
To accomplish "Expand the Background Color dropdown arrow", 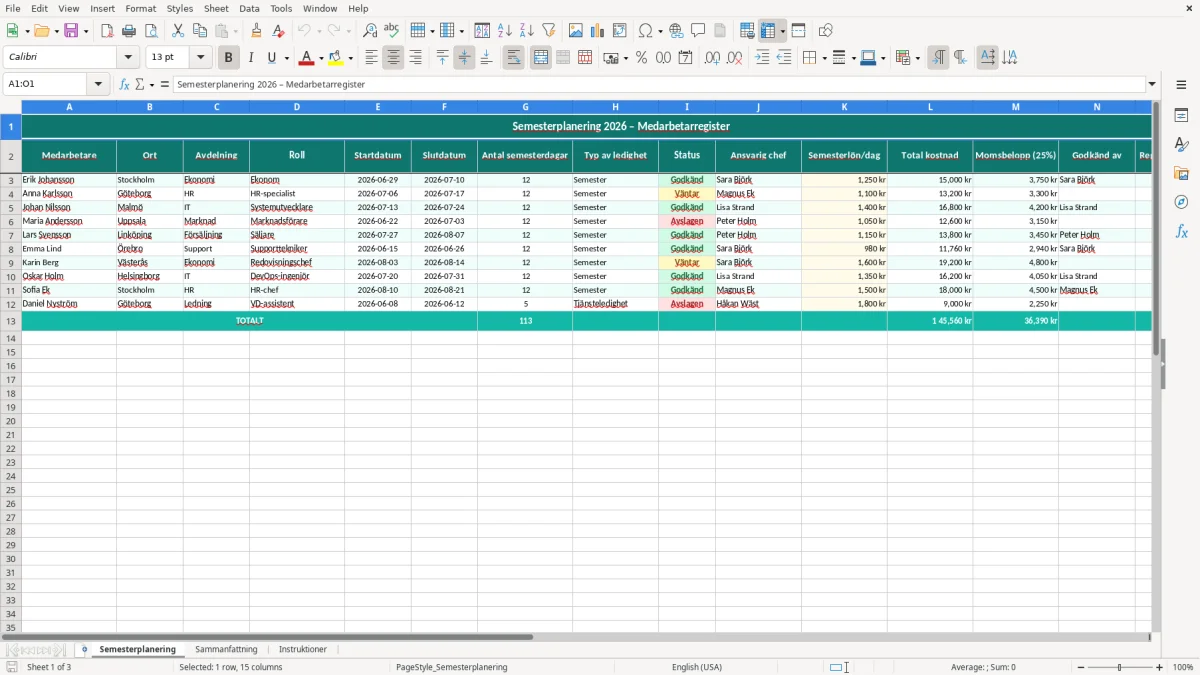I will pyautogui.click(x=352, y=58).
